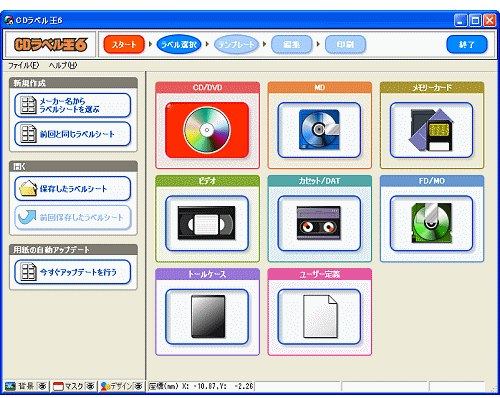Toggle the background eye icon in status bar
Image resolution: width=500 pixels, height=398 pixels.
pos(42,386)
